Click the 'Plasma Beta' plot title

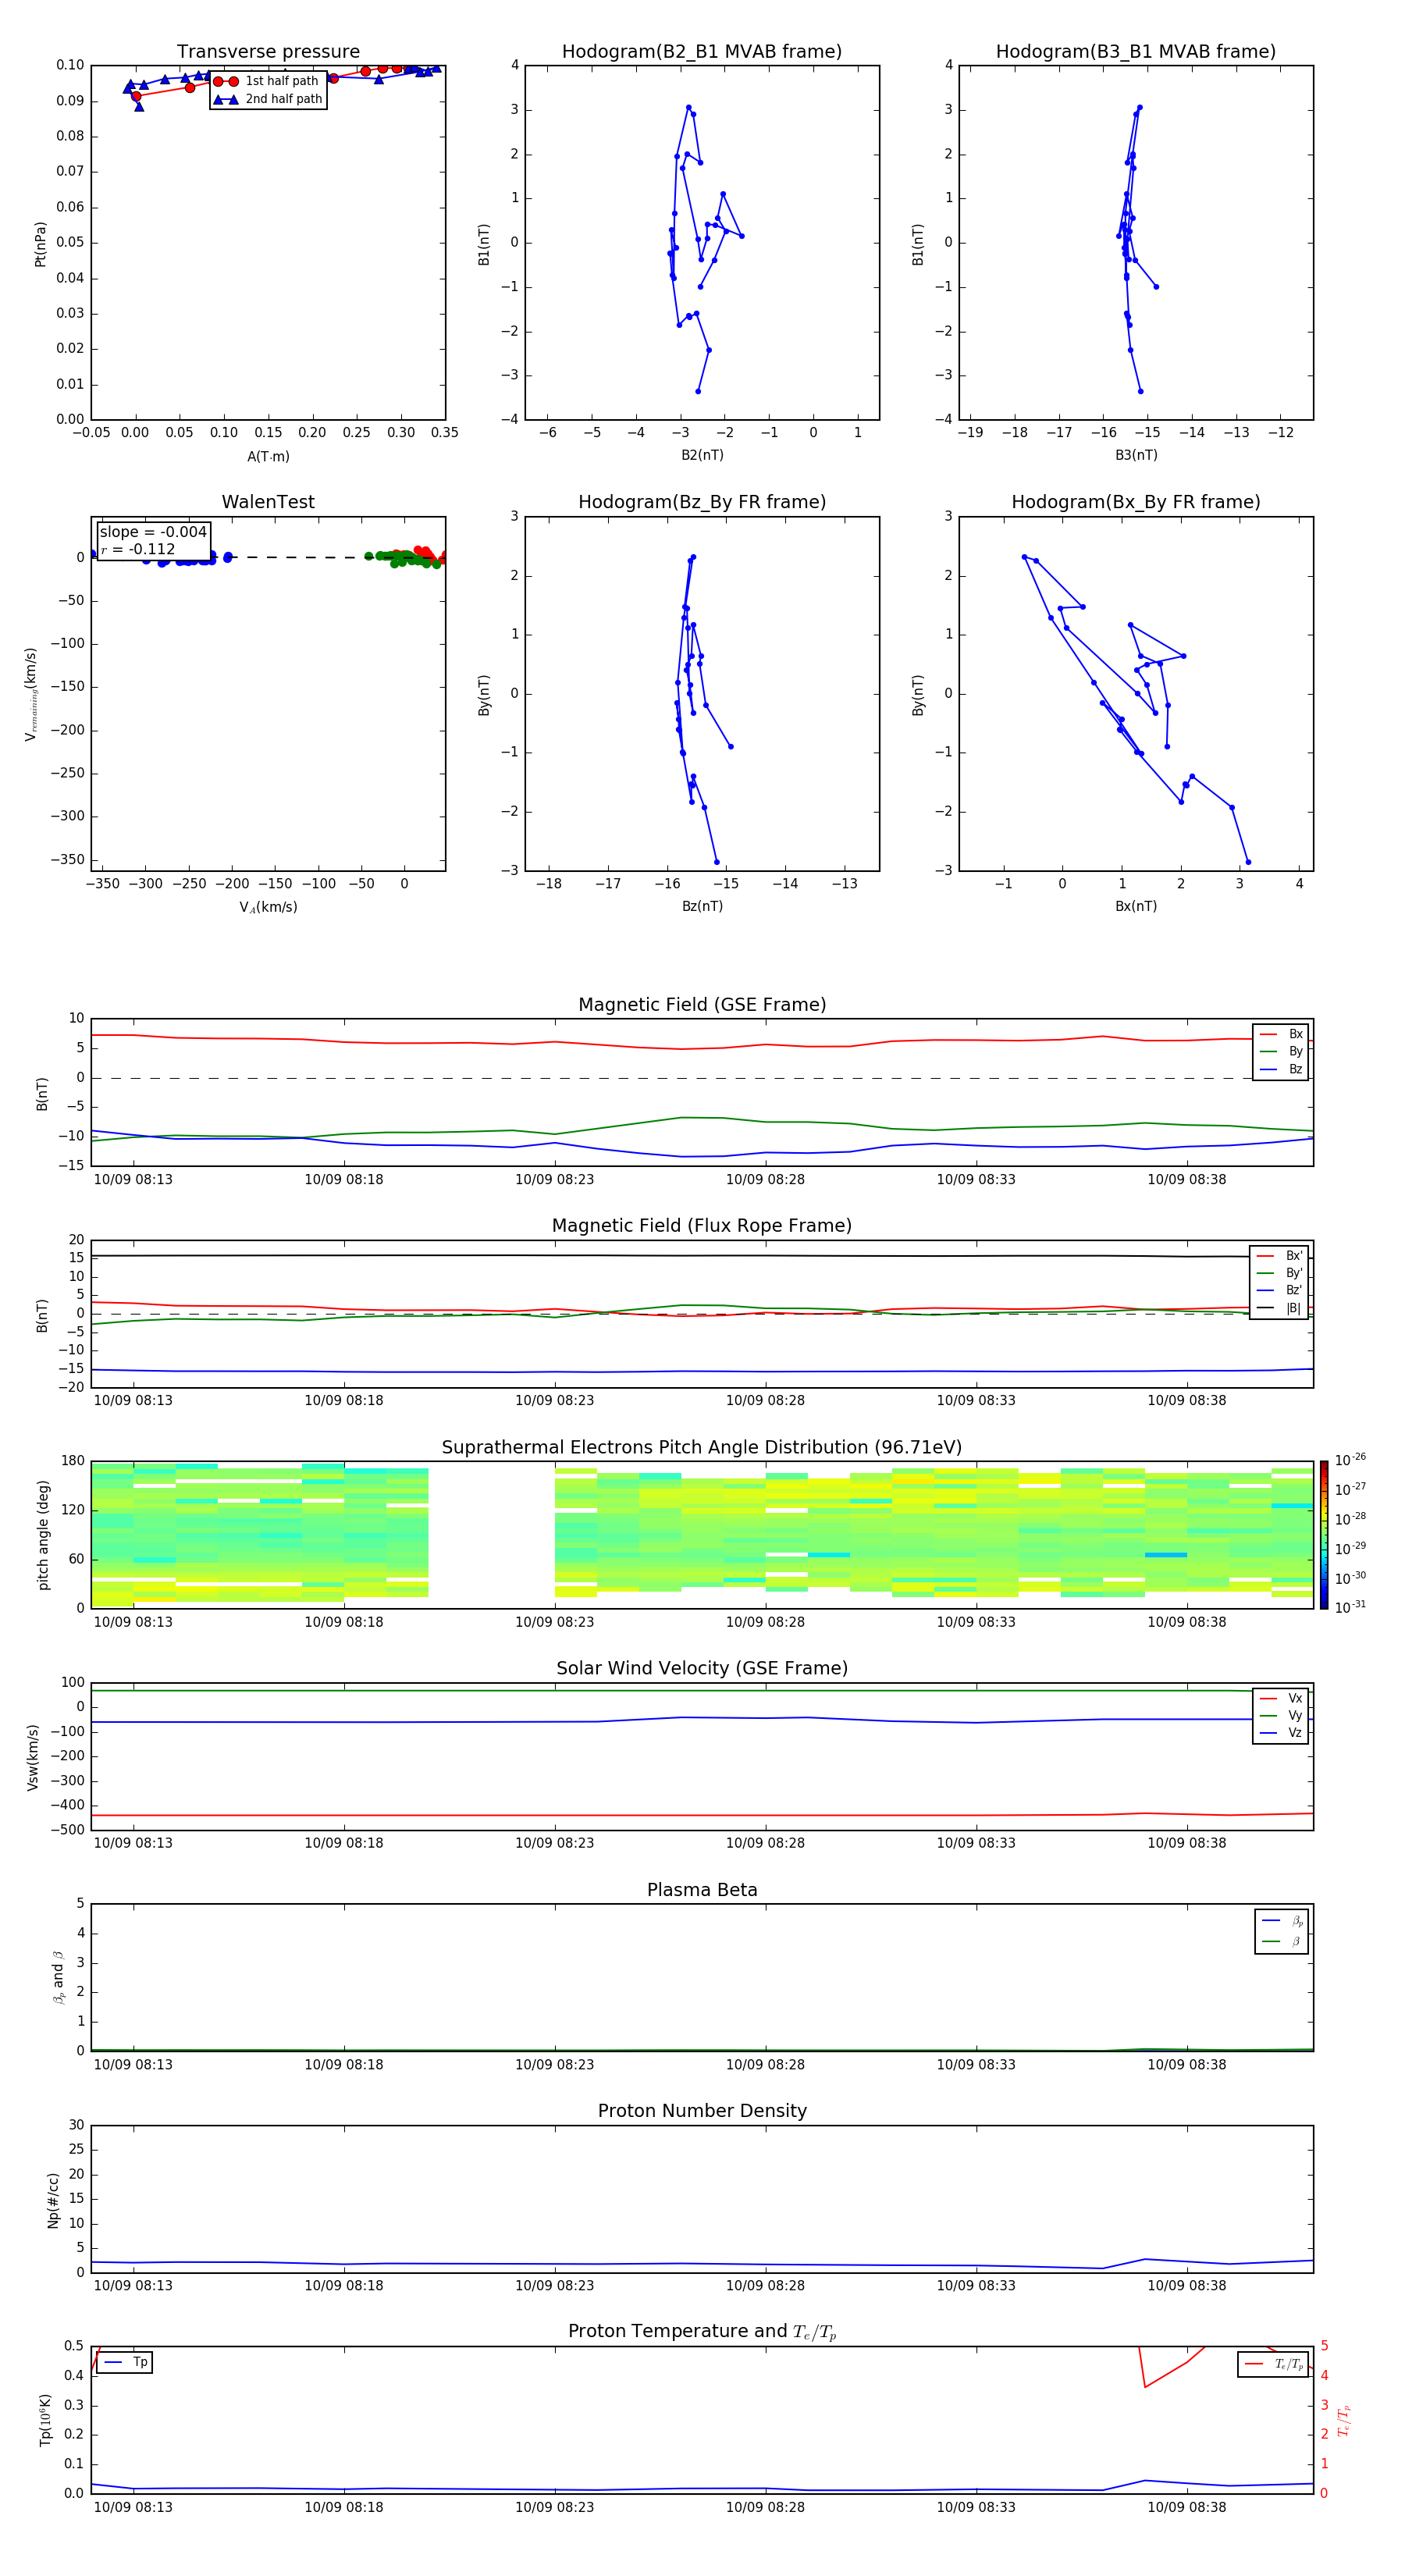(x=702, y=1890)
